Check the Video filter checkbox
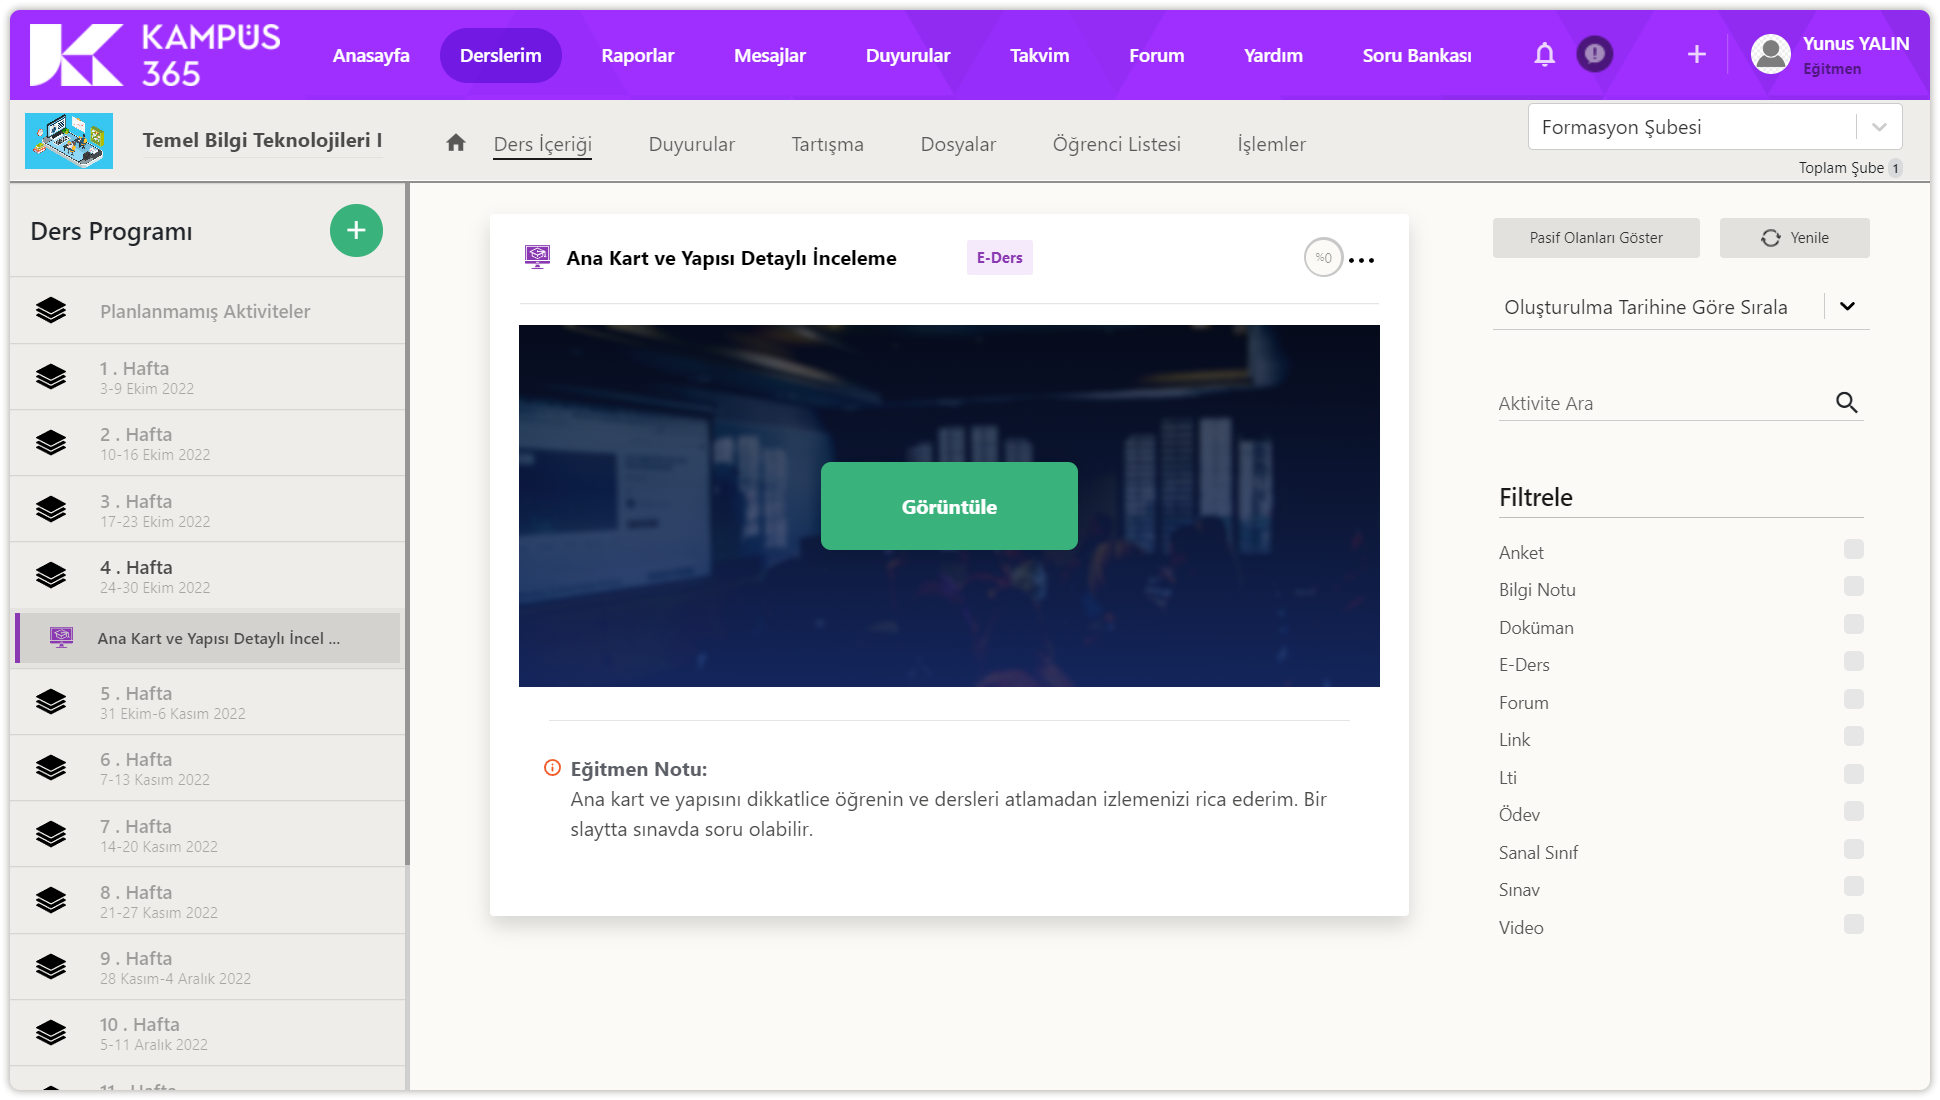1940x1100 pixels. pos(1853,924)
